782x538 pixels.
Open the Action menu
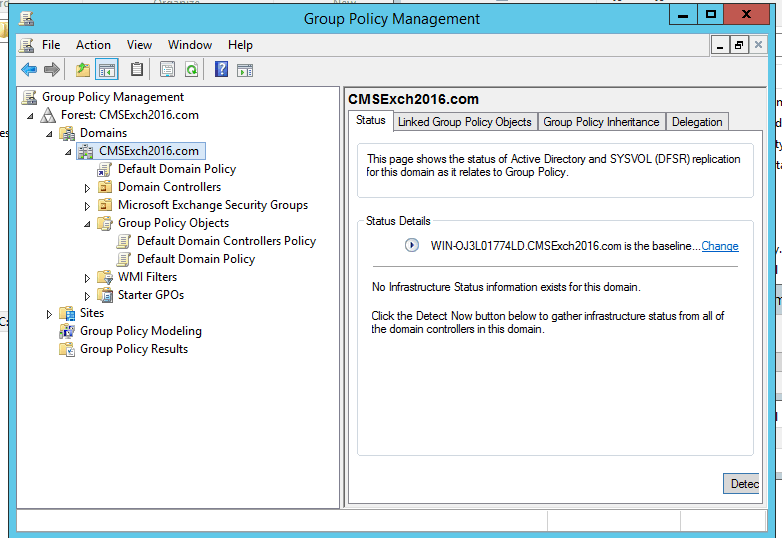pos(93,45)
